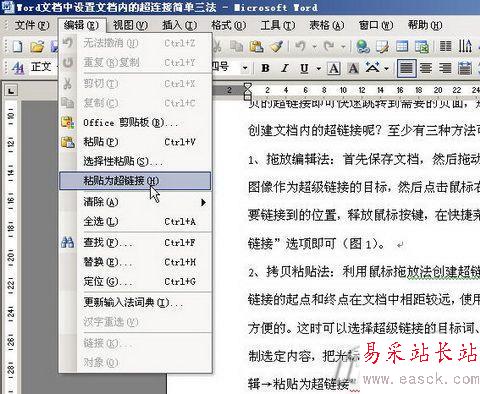Click document line starting 1、拖放编辑法
Screen dimensions: 480x394
364,160
